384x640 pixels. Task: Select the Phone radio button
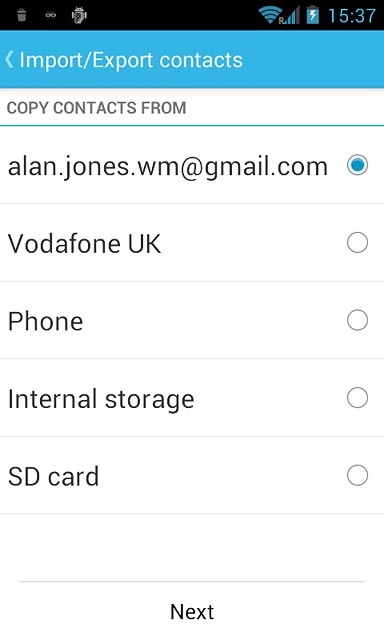click(x=357, y=320)
